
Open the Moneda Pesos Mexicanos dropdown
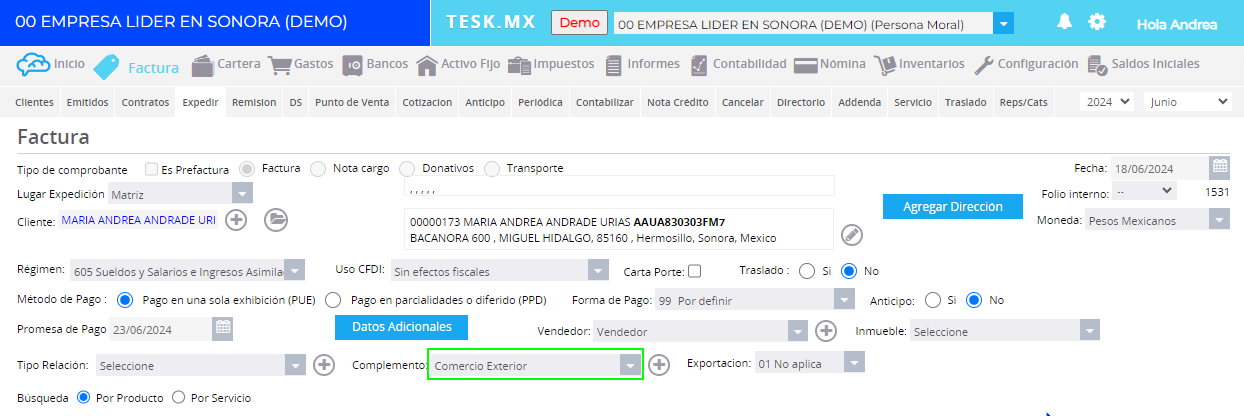pos(1157,220)
